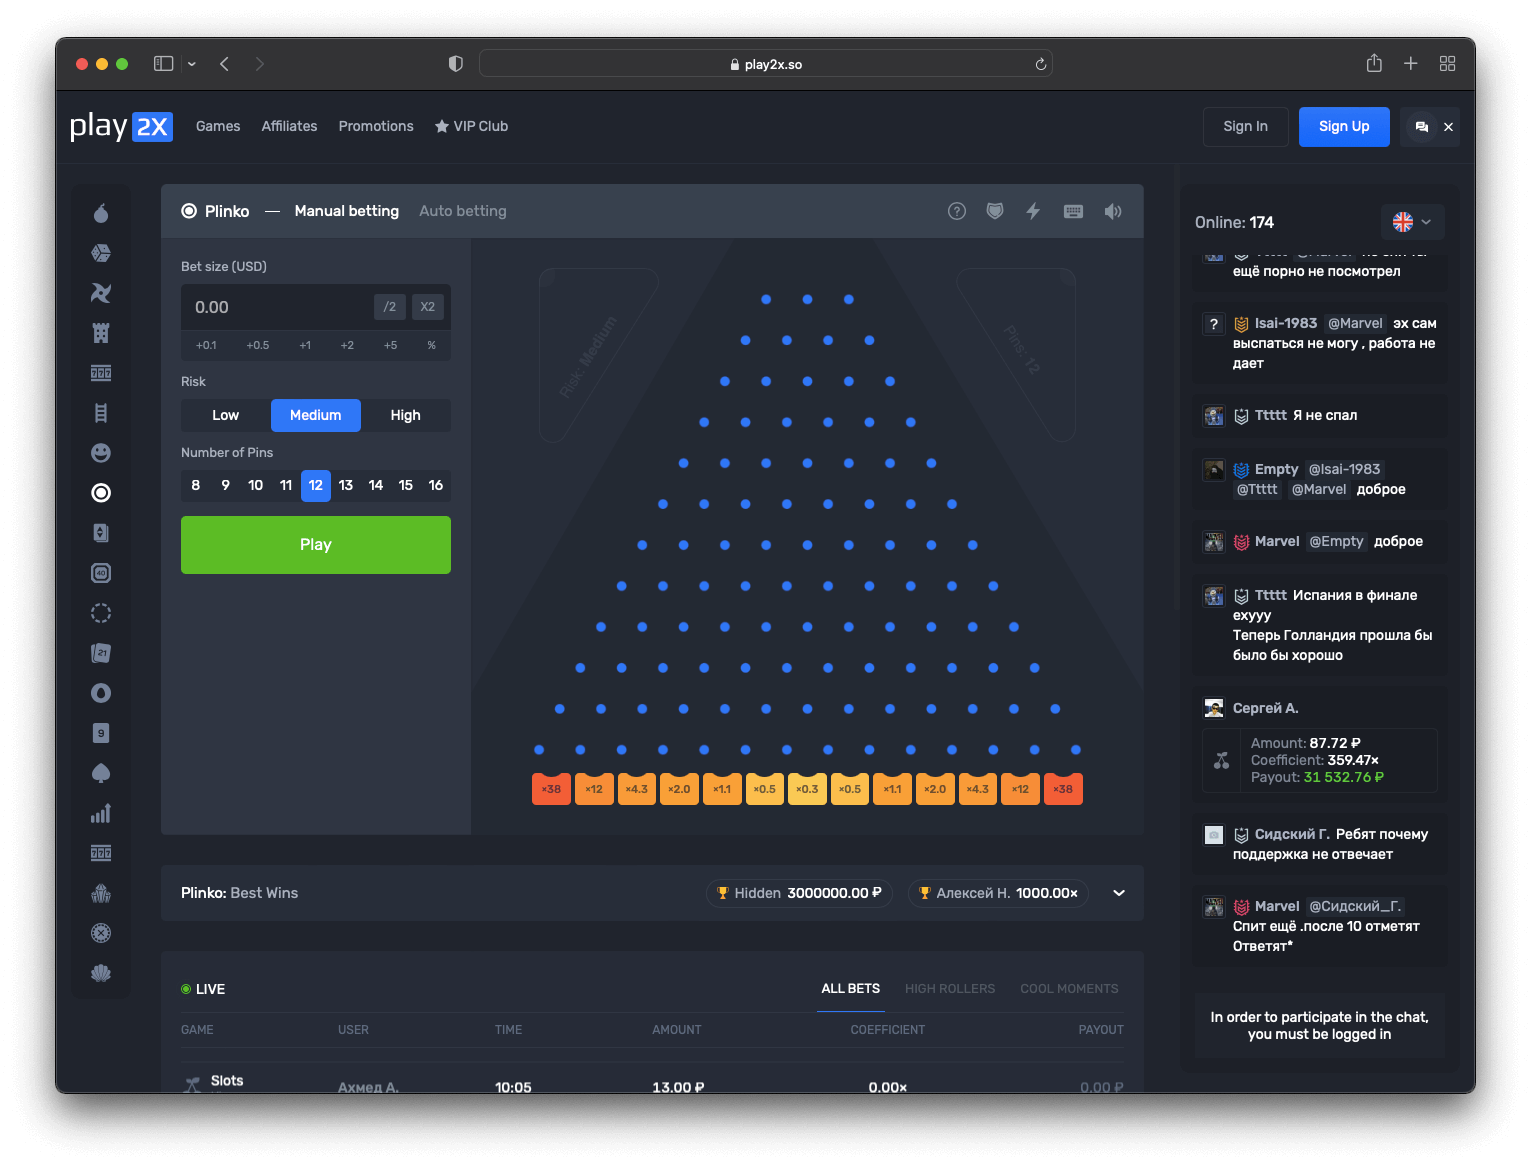Open the tower game icon
Screen dimensions: 1531x1167
point(101,333)
